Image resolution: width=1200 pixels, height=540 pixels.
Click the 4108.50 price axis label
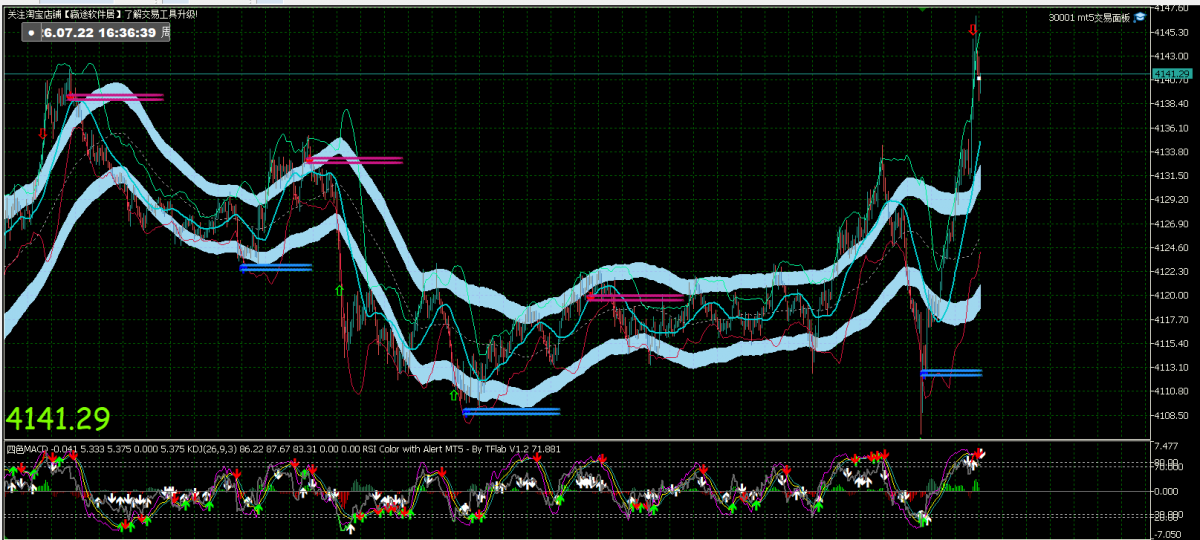1172,416
